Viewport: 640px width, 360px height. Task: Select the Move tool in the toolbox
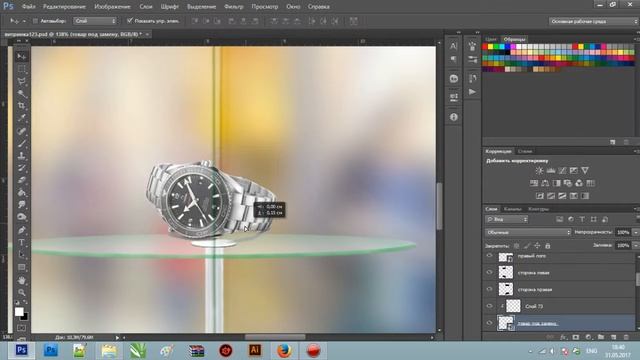pos(22,56)
